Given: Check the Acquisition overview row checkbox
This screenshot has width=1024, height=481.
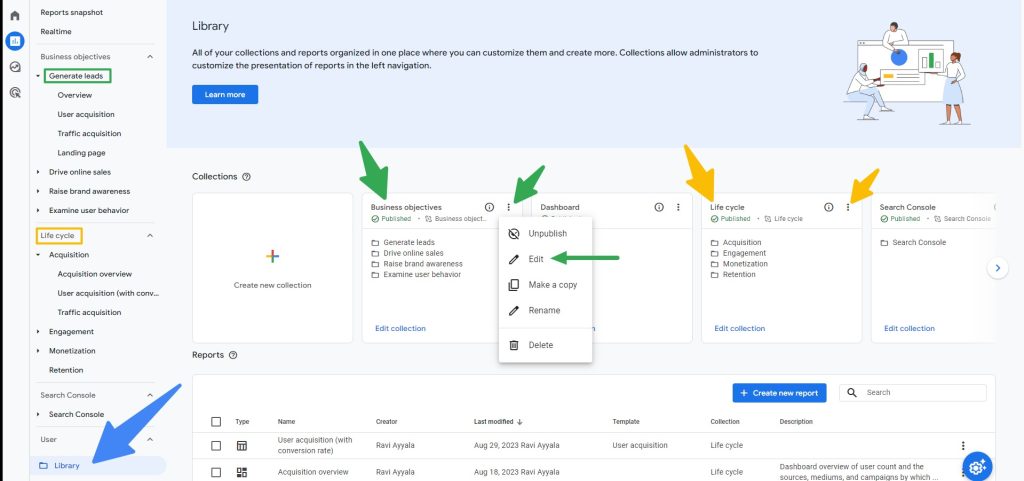Looking at the screenshot, I should 216,472.
